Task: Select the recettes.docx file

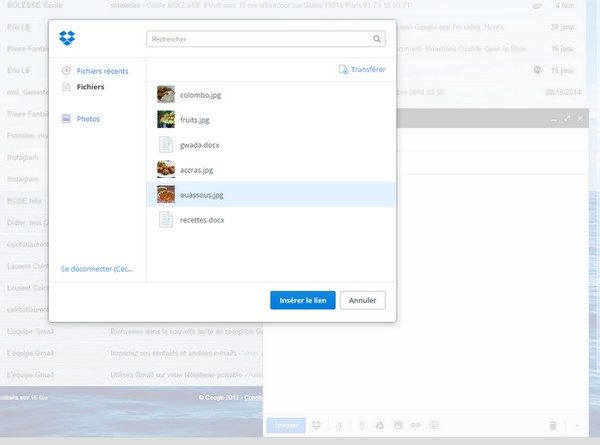Action: (271, 220)
